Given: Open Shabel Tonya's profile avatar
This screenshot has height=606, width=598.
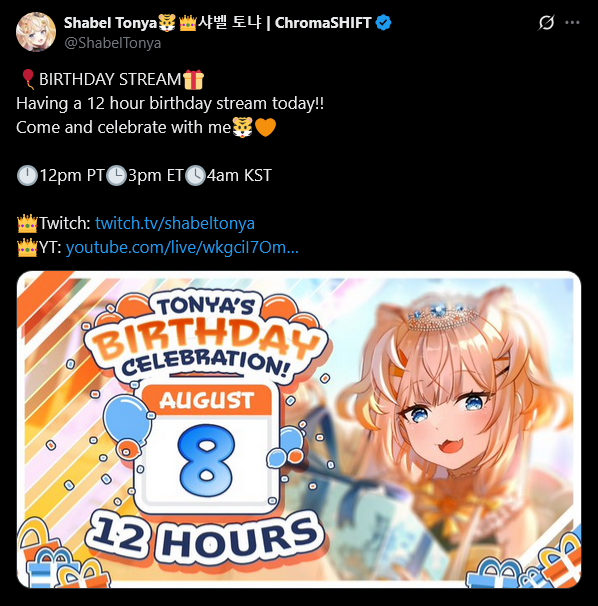Looking at the screenshot, I should click(36, 32).
